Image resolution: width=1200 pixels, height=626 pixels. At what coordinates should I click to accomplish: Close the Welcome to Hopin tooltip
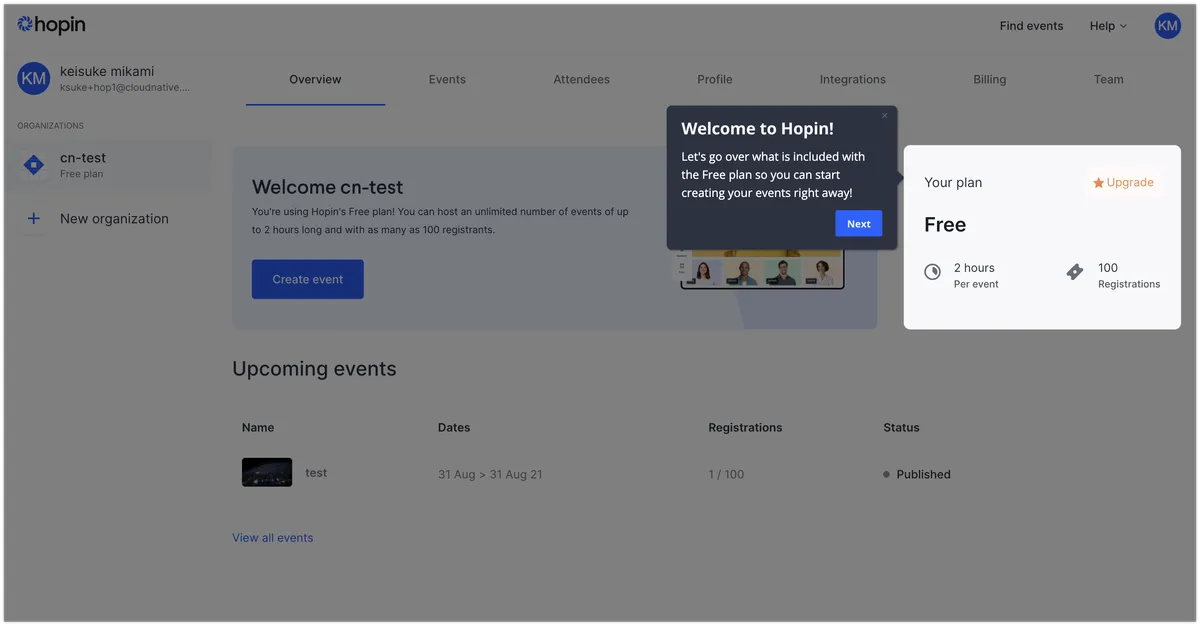pos(884,116)
